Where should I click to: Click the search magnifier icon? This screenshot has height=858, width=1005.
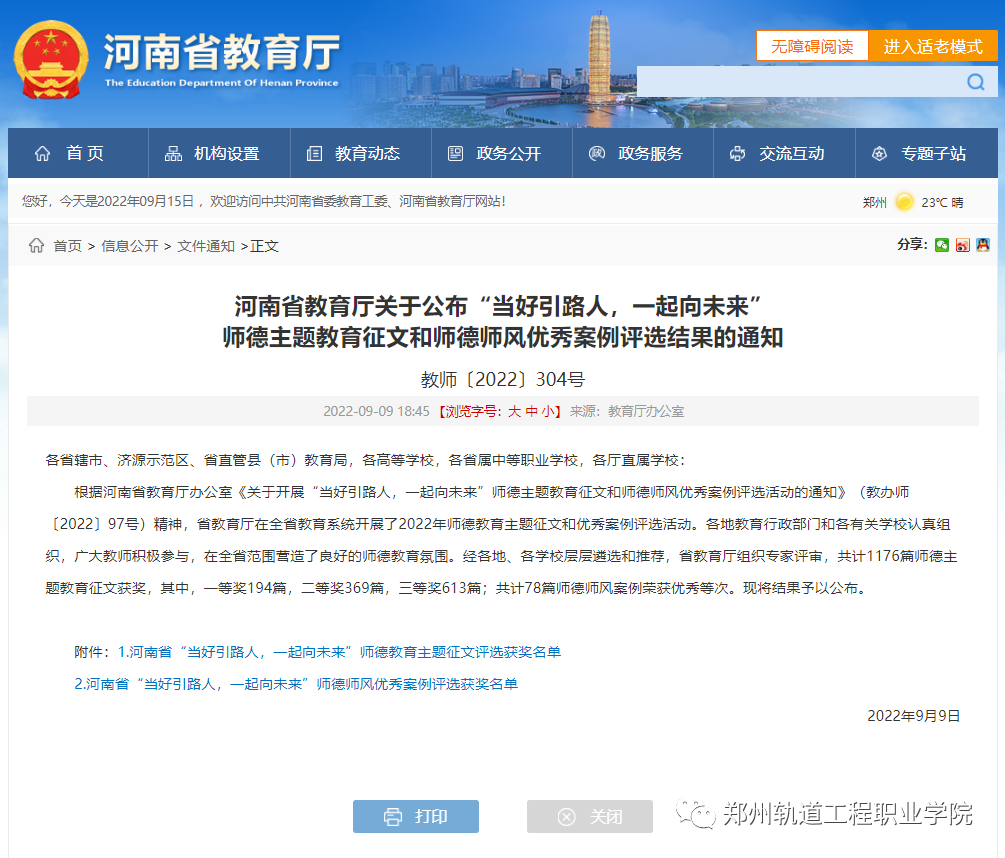coord(976,82)
